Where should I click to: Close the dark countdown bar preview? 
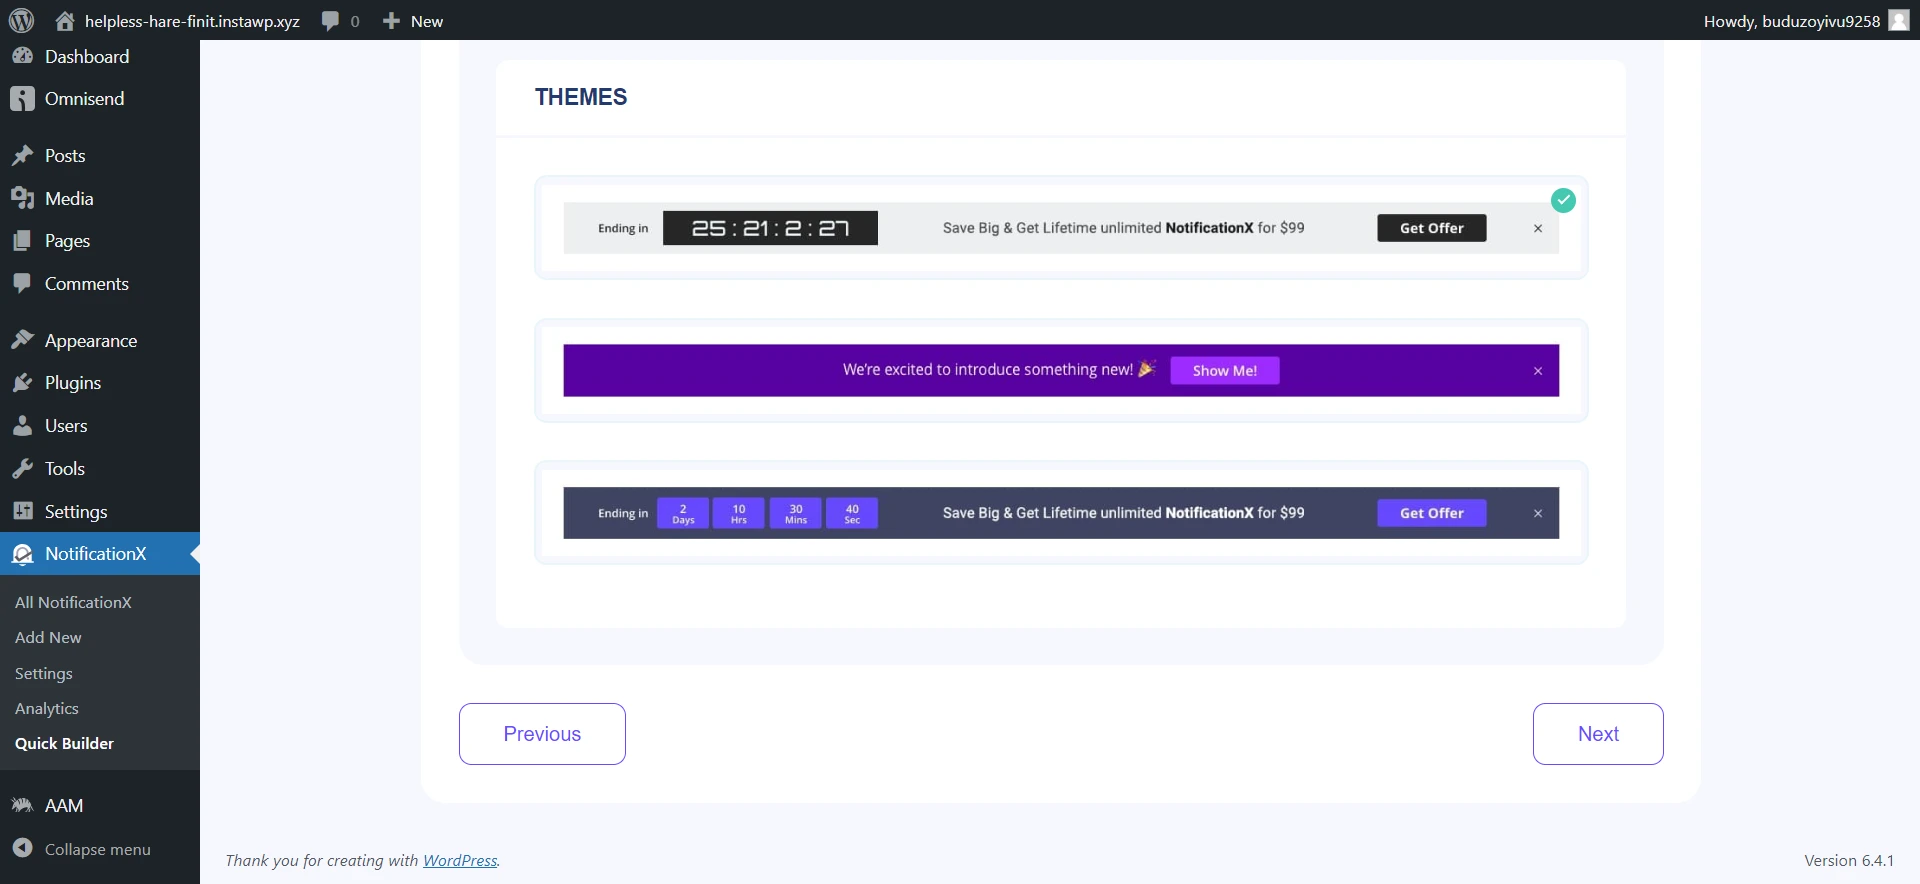pos(1538,513)
